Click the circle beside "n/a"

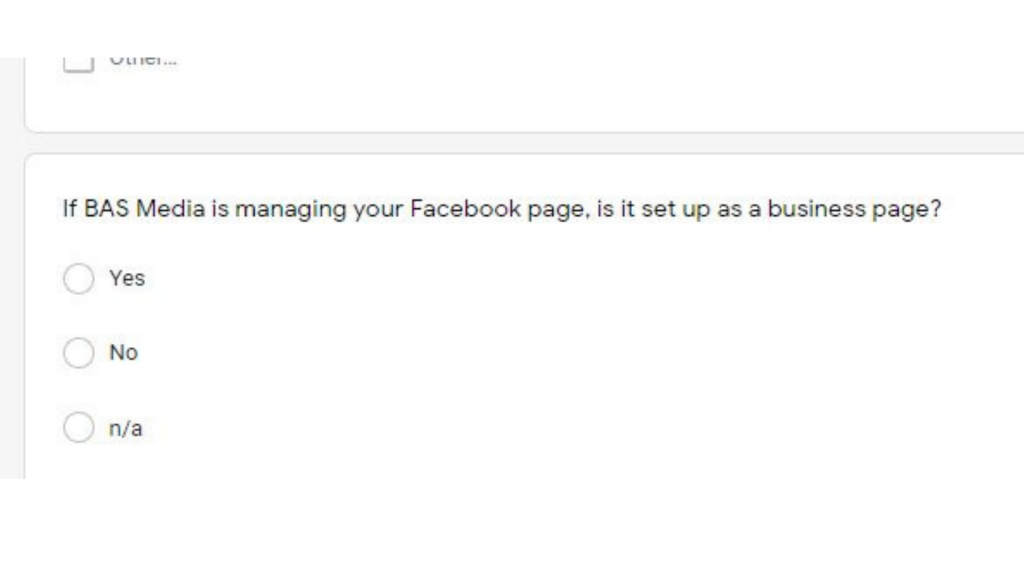(79, 428)
